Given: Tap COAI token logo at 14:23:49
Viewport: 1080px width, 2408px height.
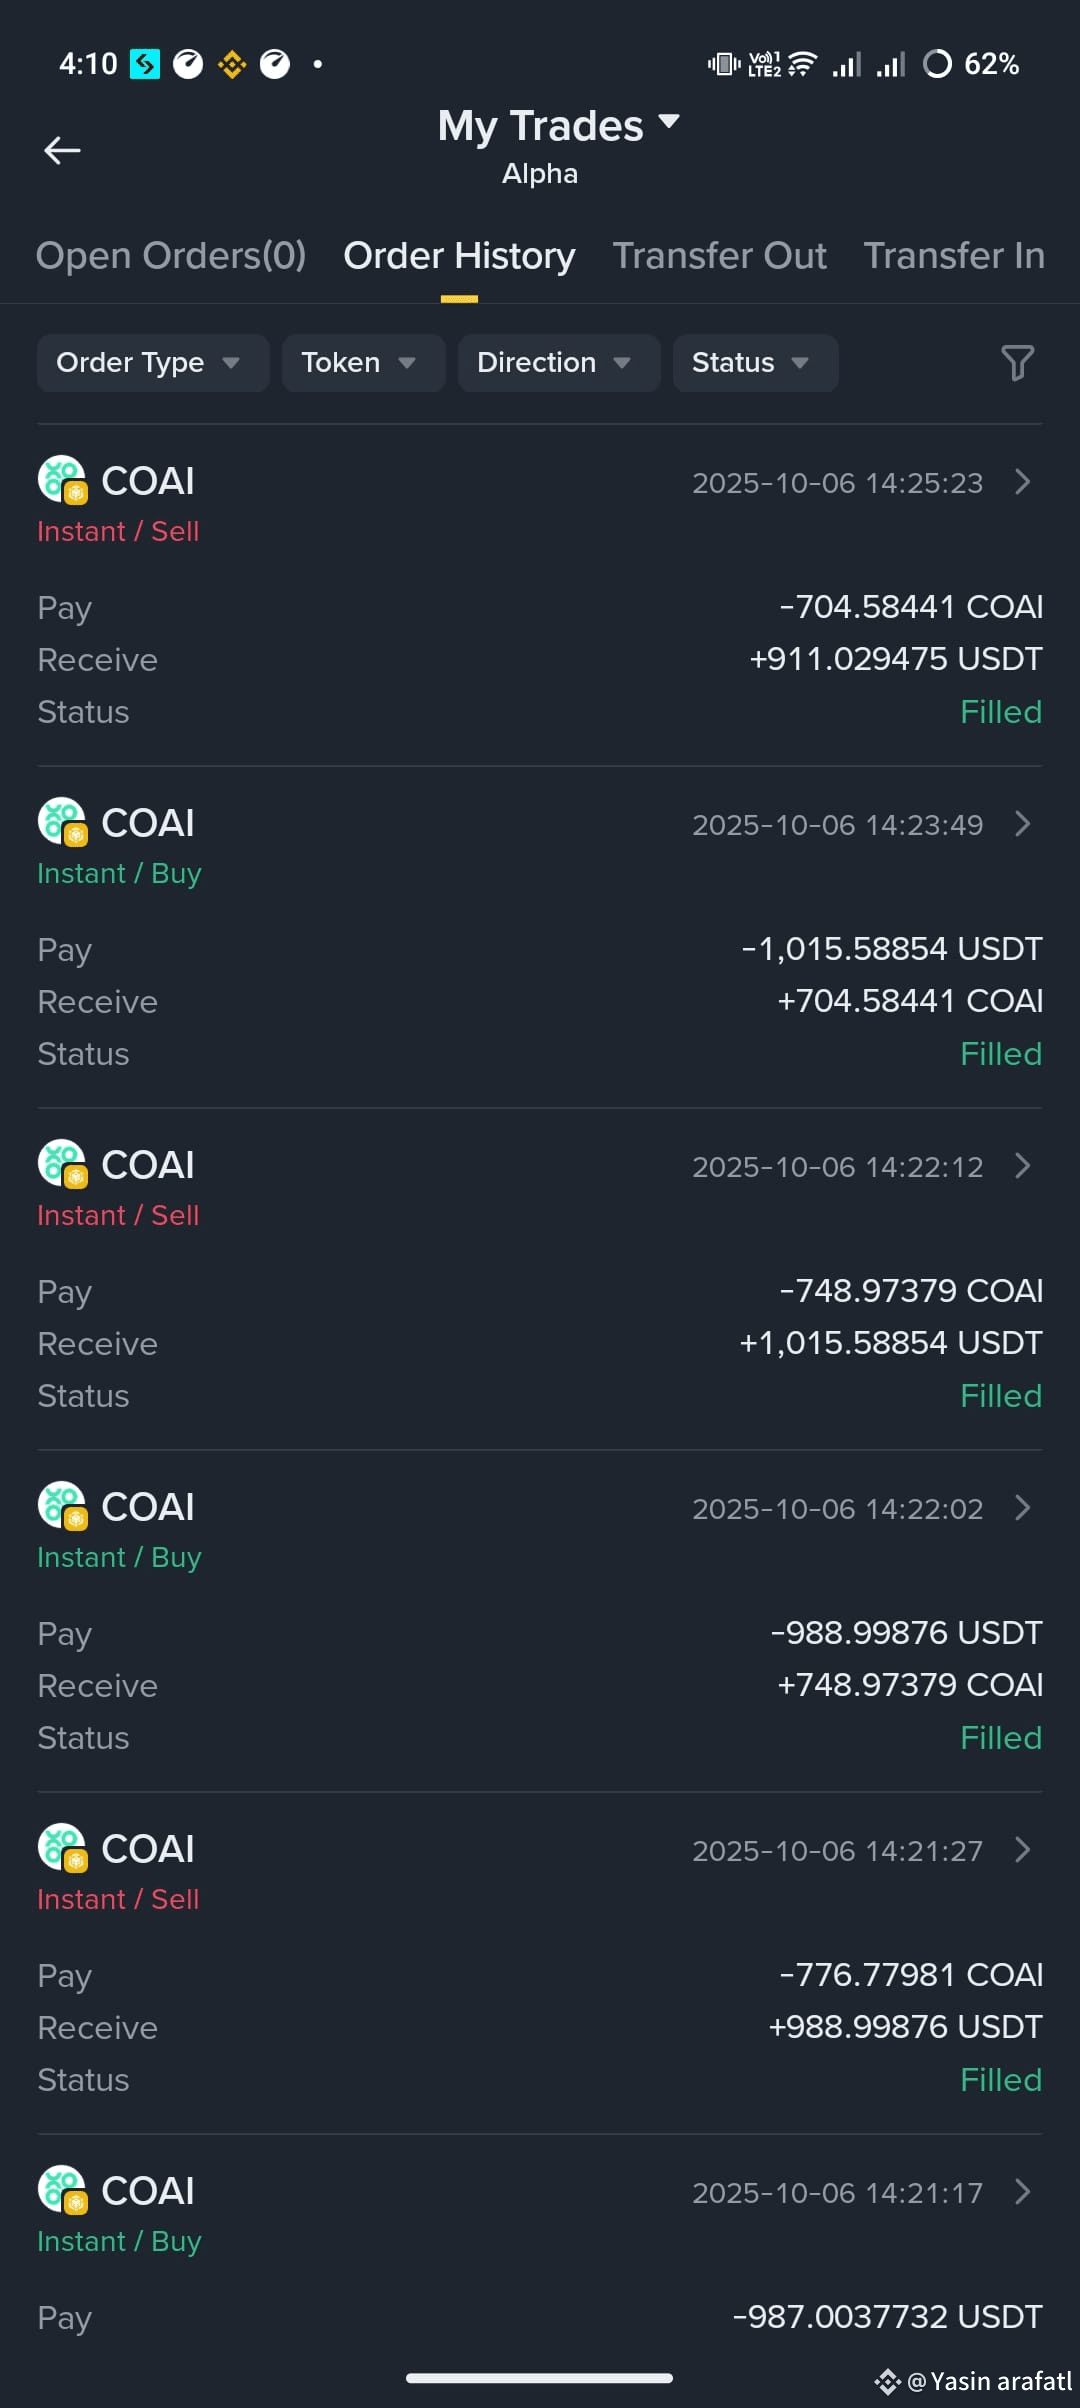Looking at the screenshot, I should click(x=63, y=822).
